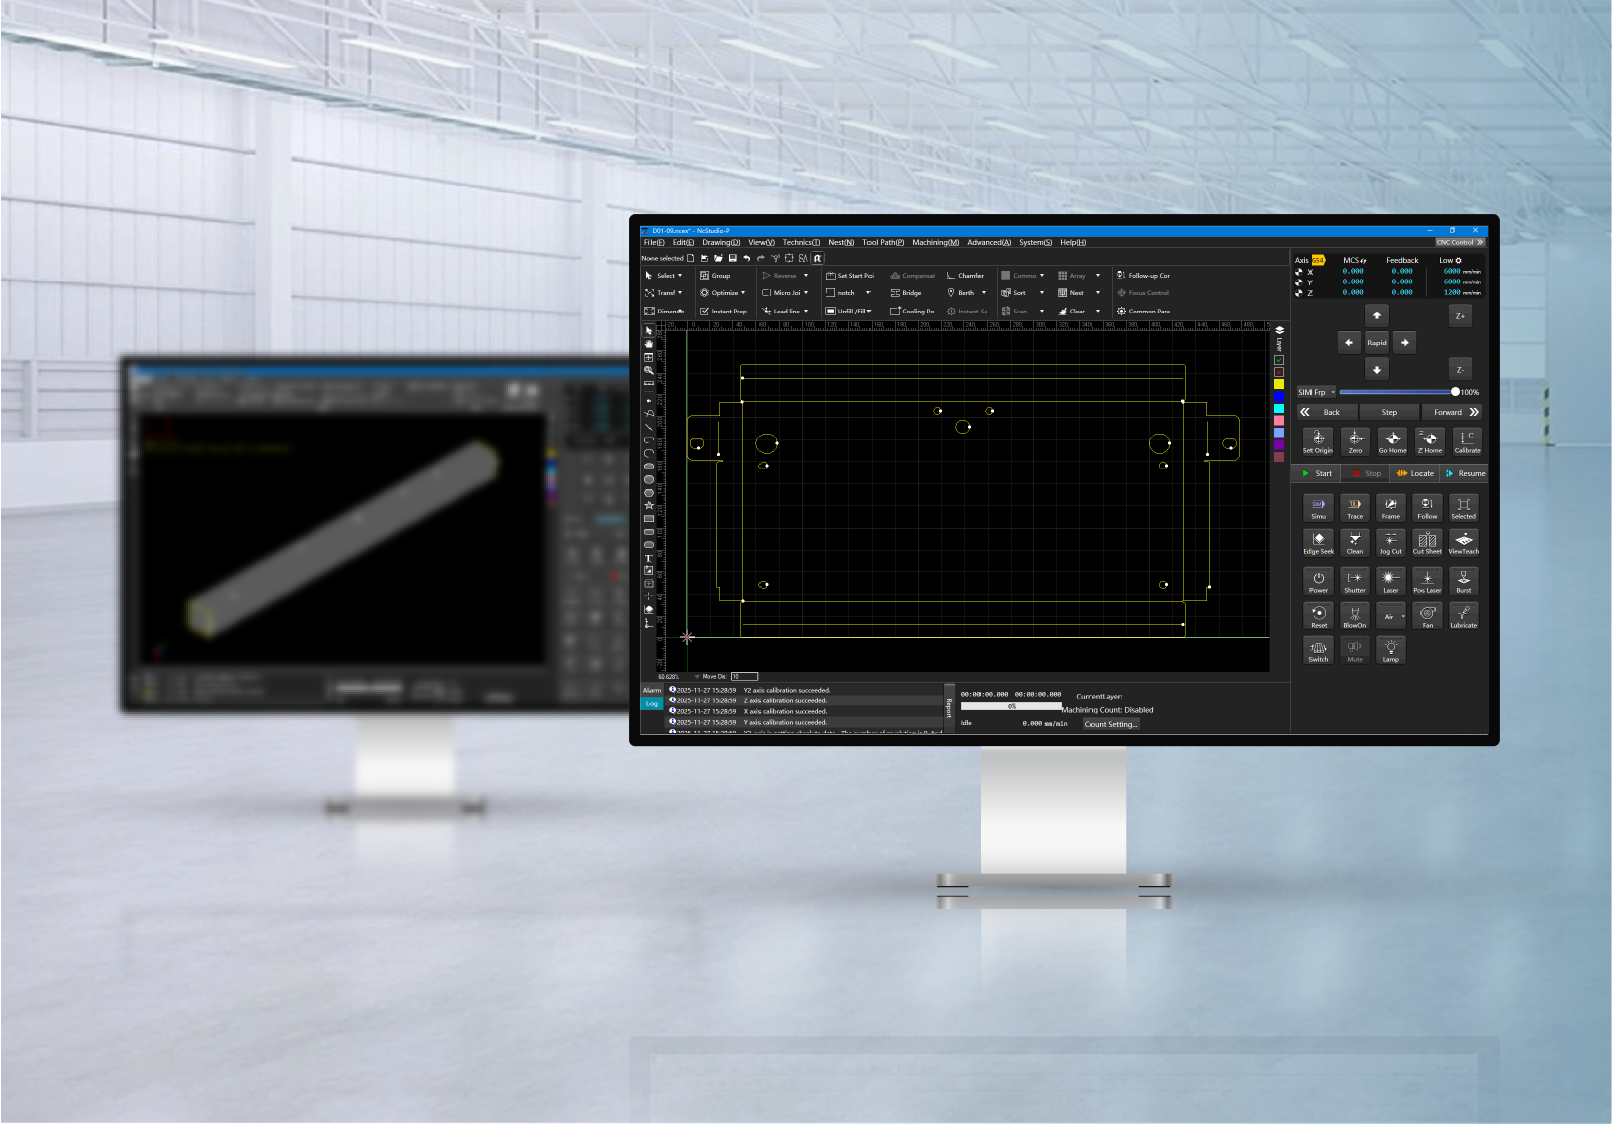Click the Move Dis input field
This screenshot has height=1124, width=1612.
(x=744, y=676)
